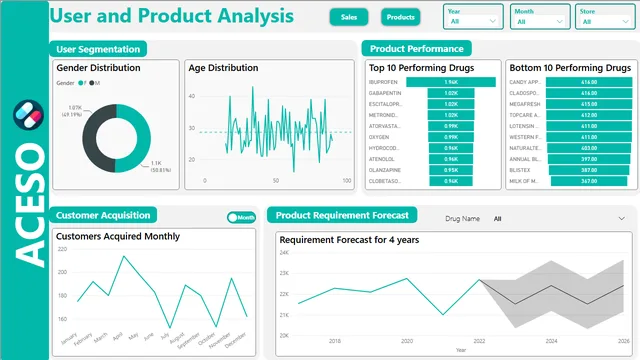Screen dimensions: 640x360
Task: Select the ESCITALOPR... drug label
Action: click(385, 104)
